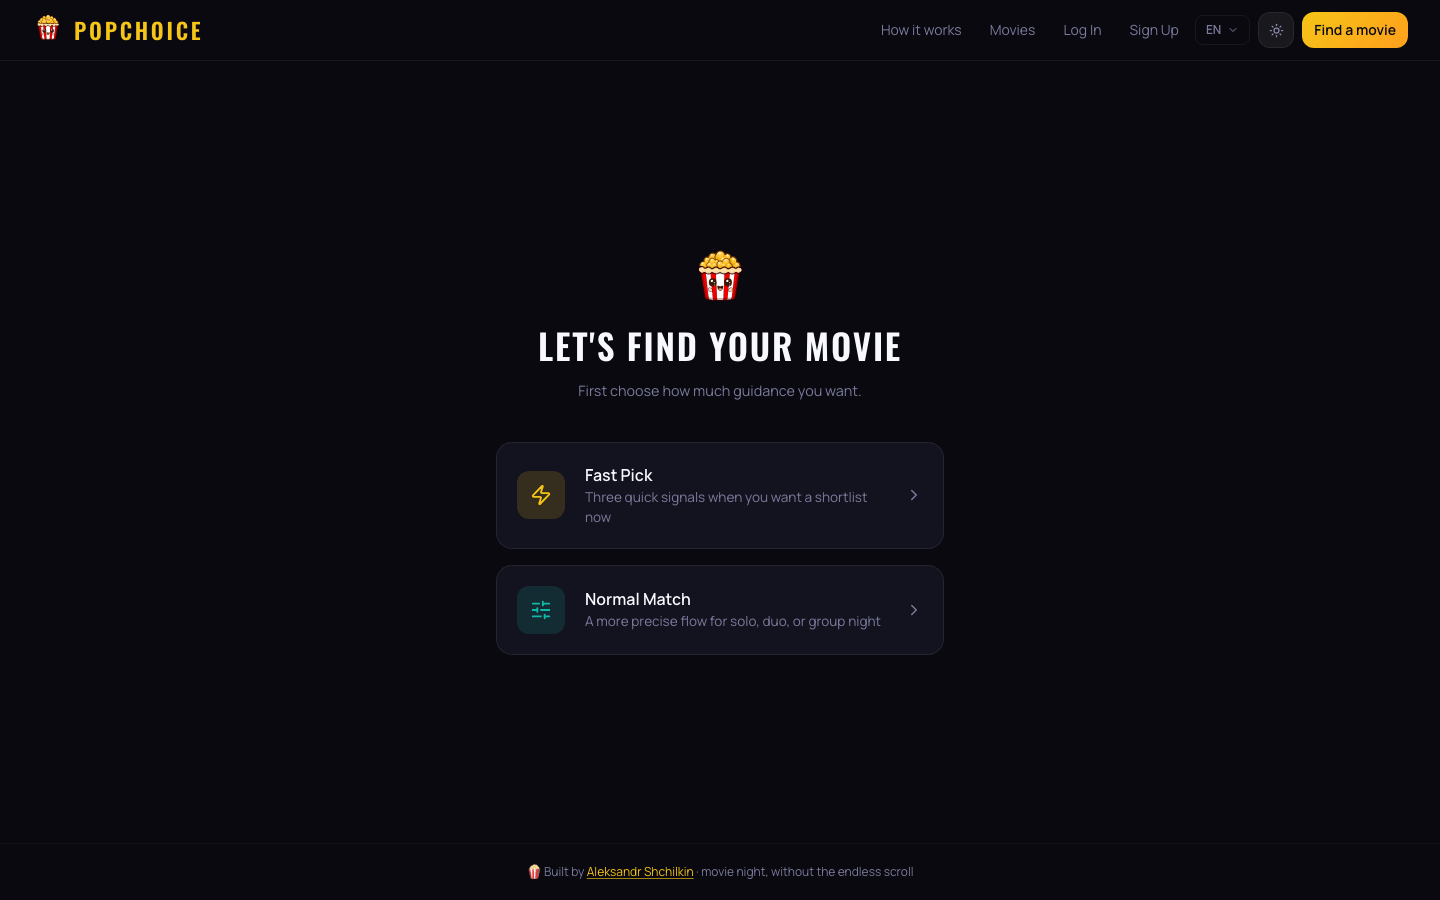Click the small popcorn icon in footer
This screenshot has width=1440, height=900.
point(534,872)
